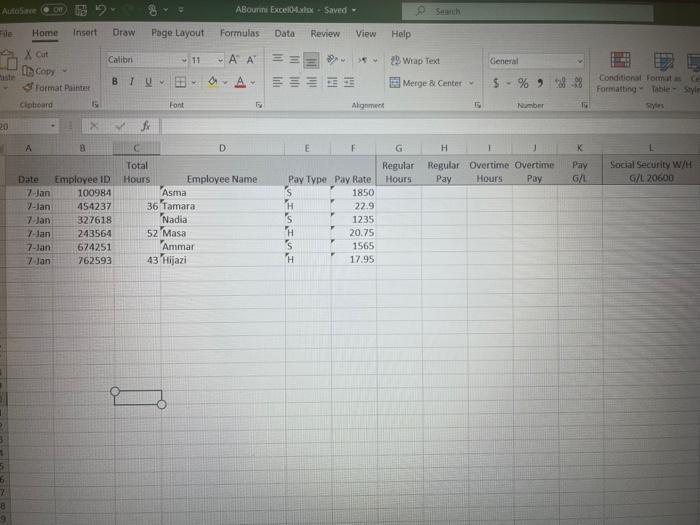Open the Alignment dialog launcher
The height and width of the screenshot is (525, 700).
tap(477, 105)
